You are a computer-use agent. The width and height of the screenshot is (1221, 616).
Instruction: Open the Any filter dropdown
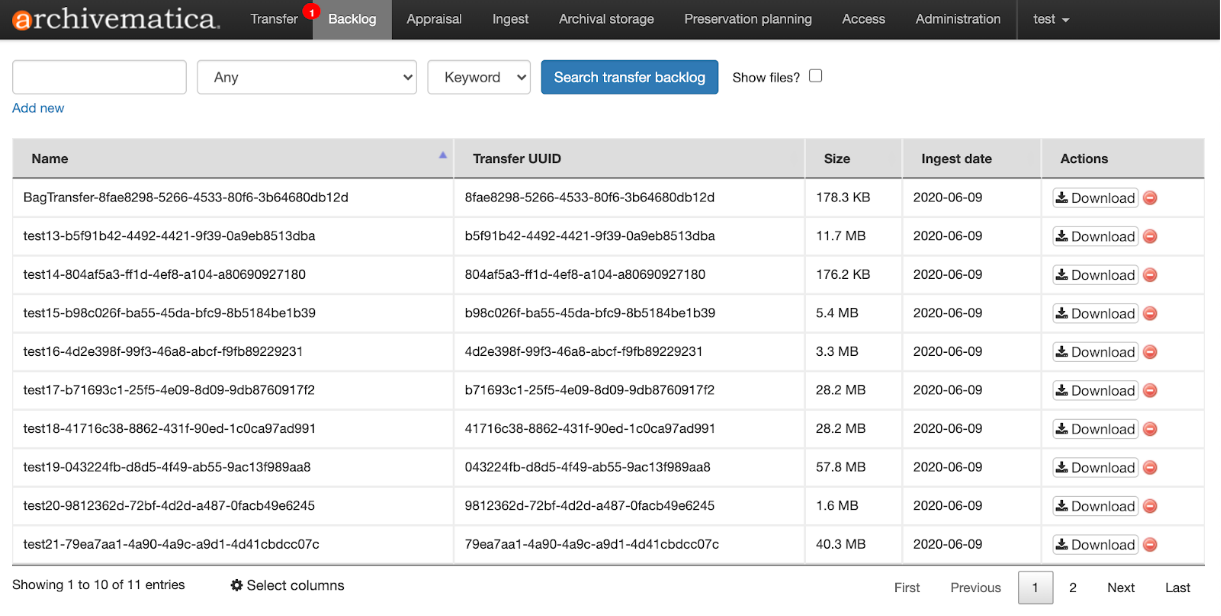tap(306, 77)
